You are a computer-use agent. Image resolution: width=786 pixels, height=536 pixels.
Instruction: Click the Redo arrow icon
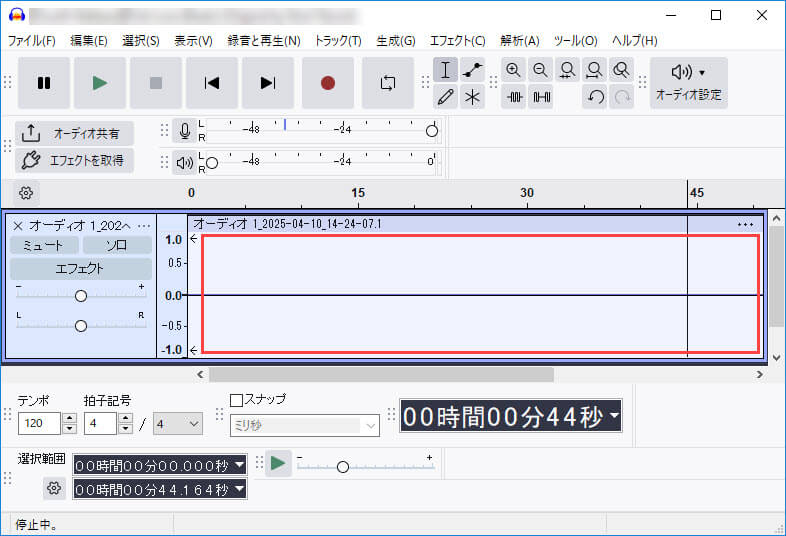point(622,97)
